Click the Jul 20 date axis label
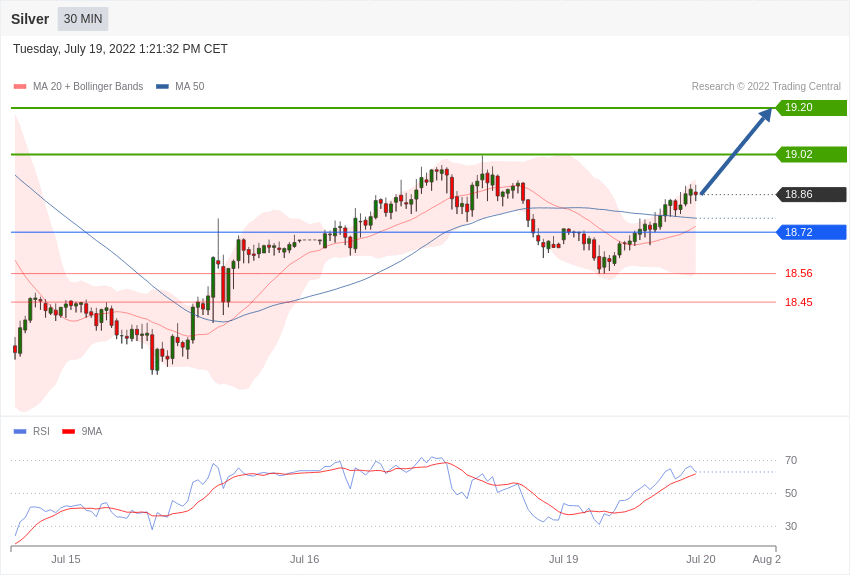 pyautogui.click(x=701, y=559)
